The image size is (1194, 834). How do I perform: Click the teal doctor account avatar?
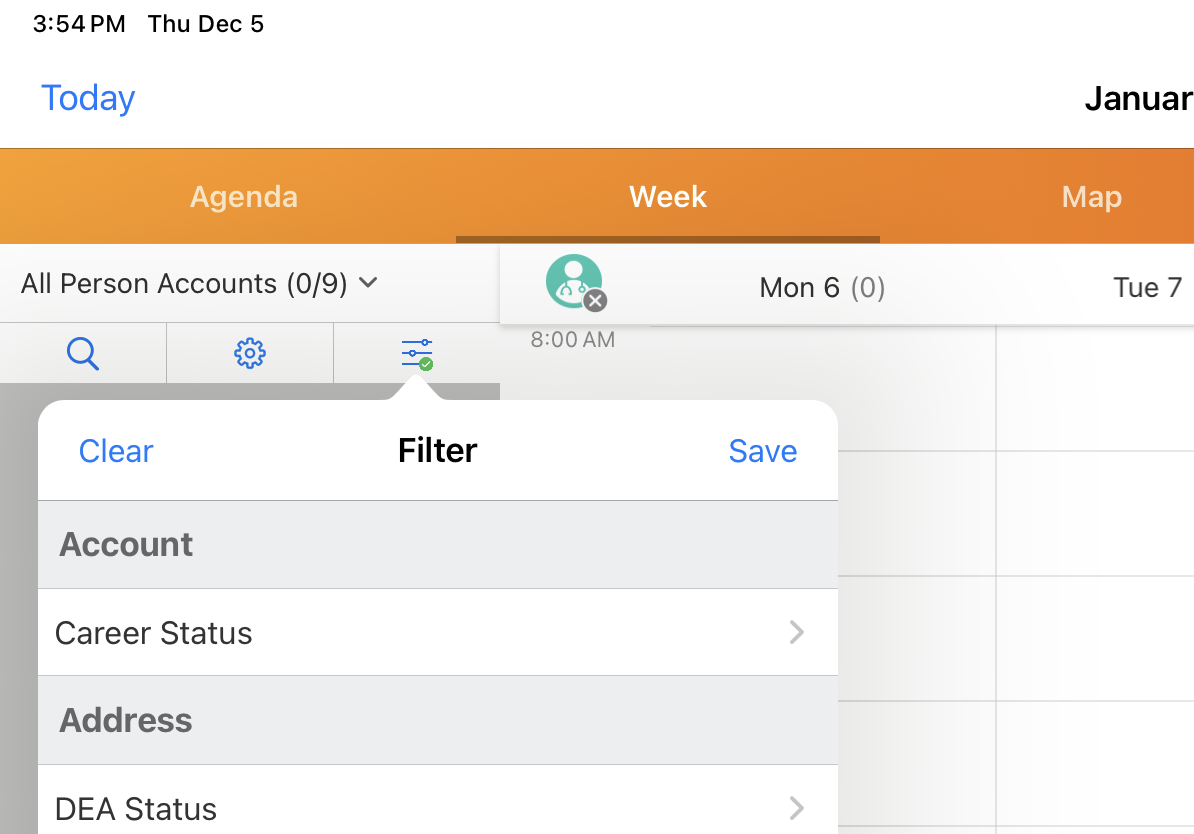[x=573, y=281]
